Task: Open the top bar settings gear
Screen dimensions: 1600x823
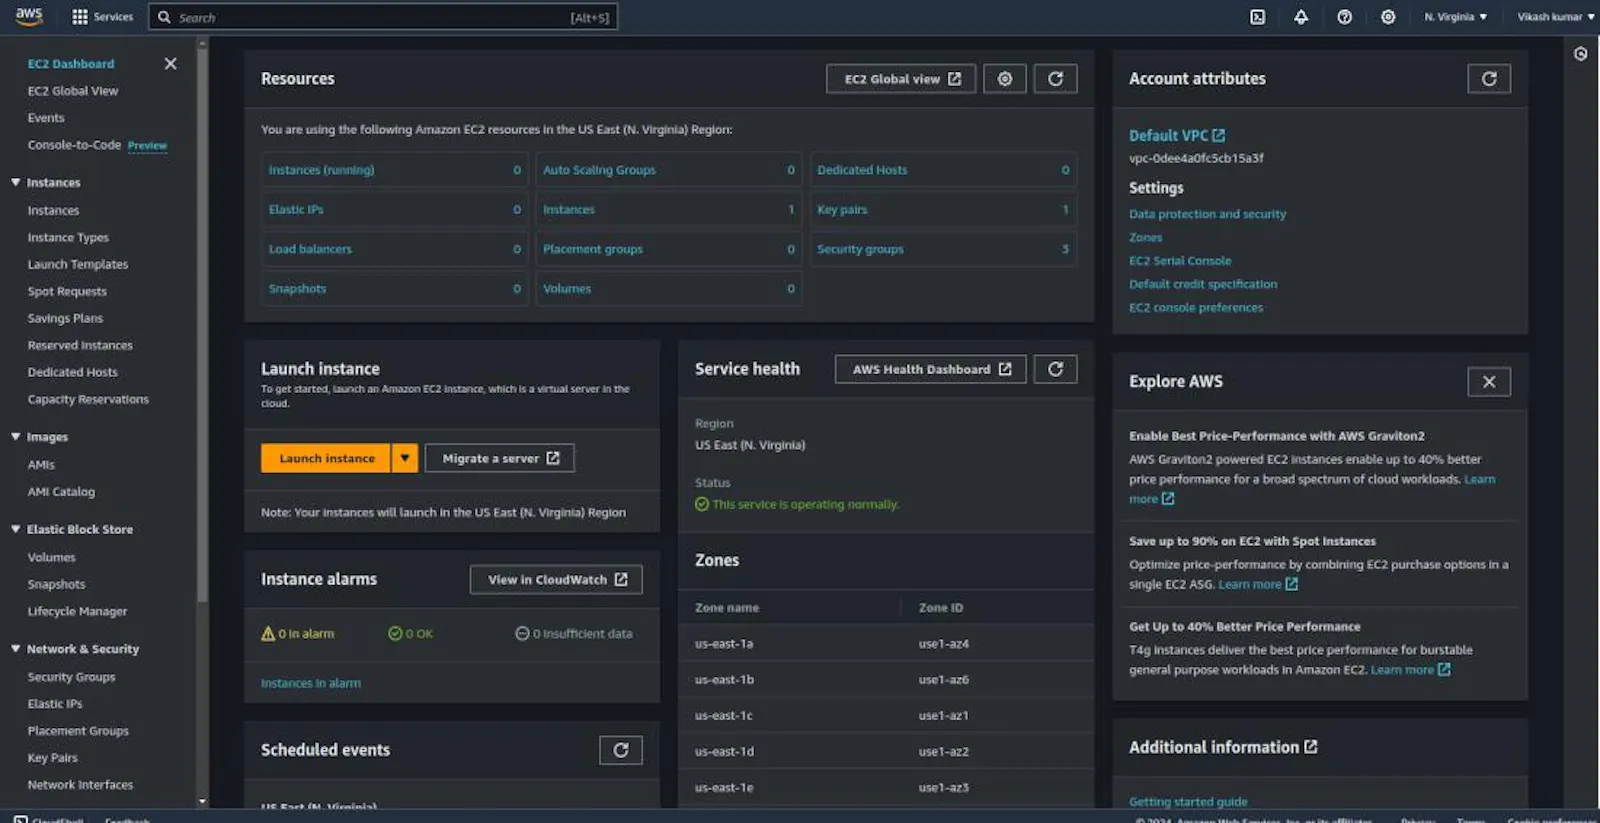Action: [1388, 17]
